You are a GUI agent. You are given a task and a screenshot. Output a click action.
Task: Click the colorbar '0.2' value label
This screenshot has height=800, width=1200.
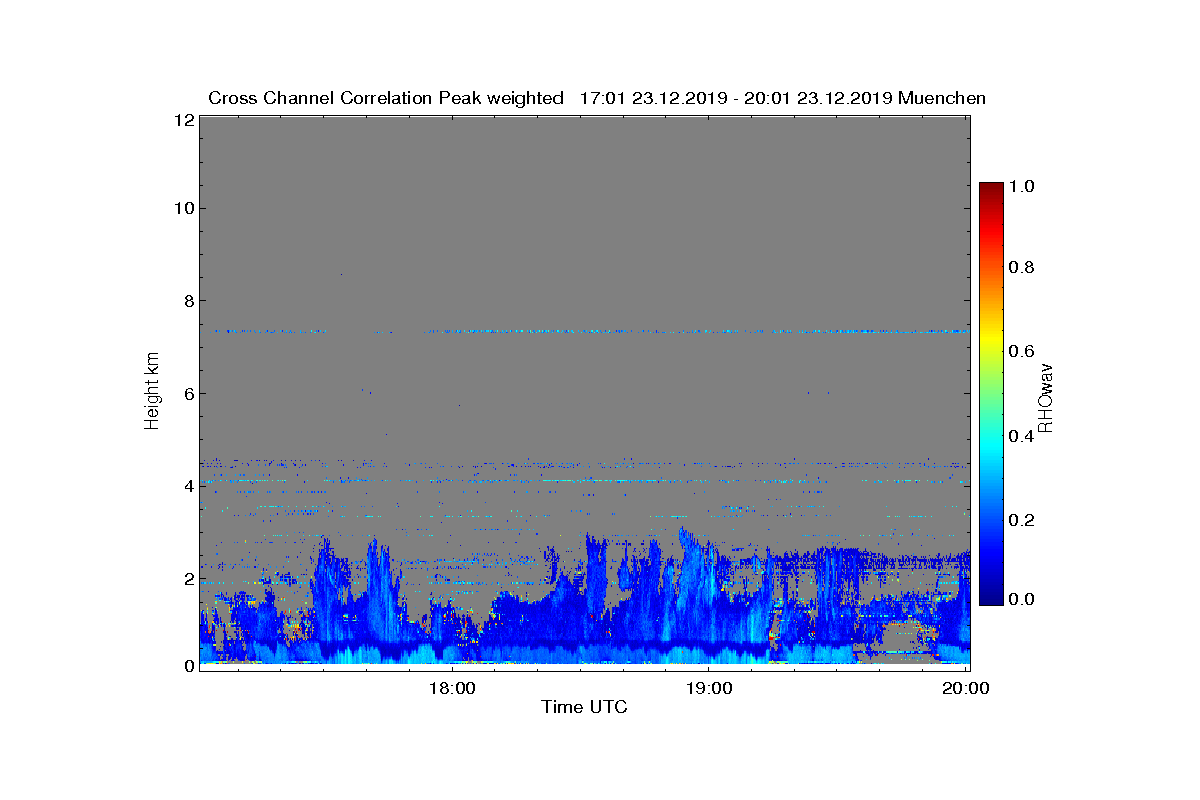1020,519
